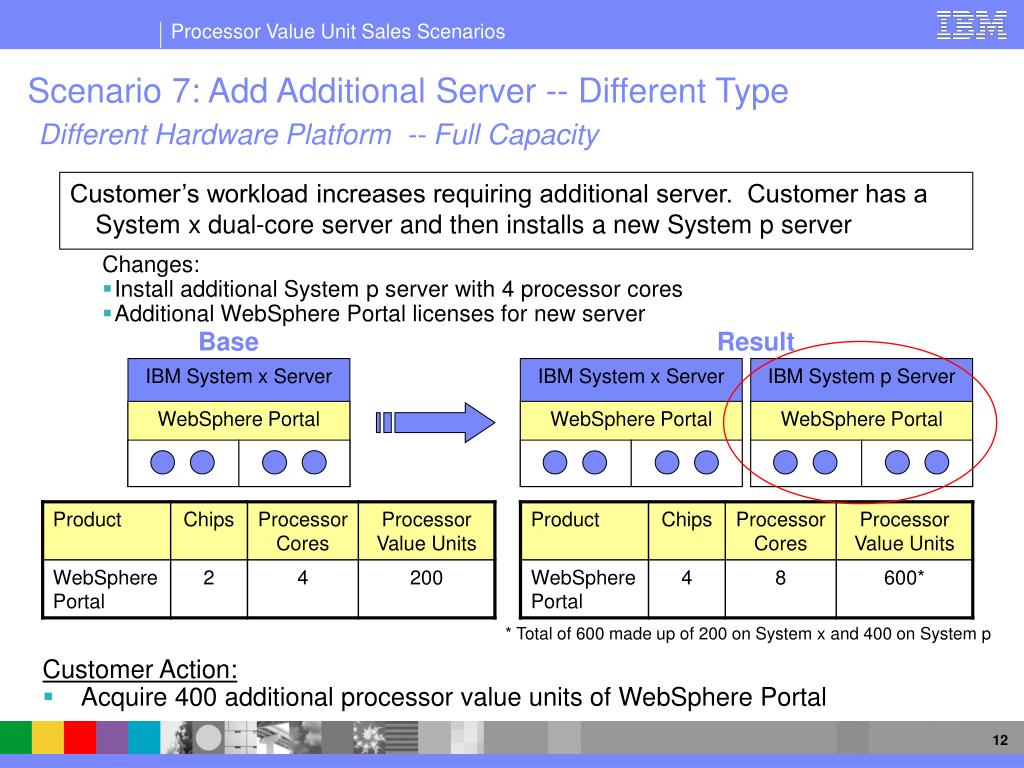Screen dimensions: 1024x768
Task: Click the 'Customer Action:' heading
Action: click(140, 670)
